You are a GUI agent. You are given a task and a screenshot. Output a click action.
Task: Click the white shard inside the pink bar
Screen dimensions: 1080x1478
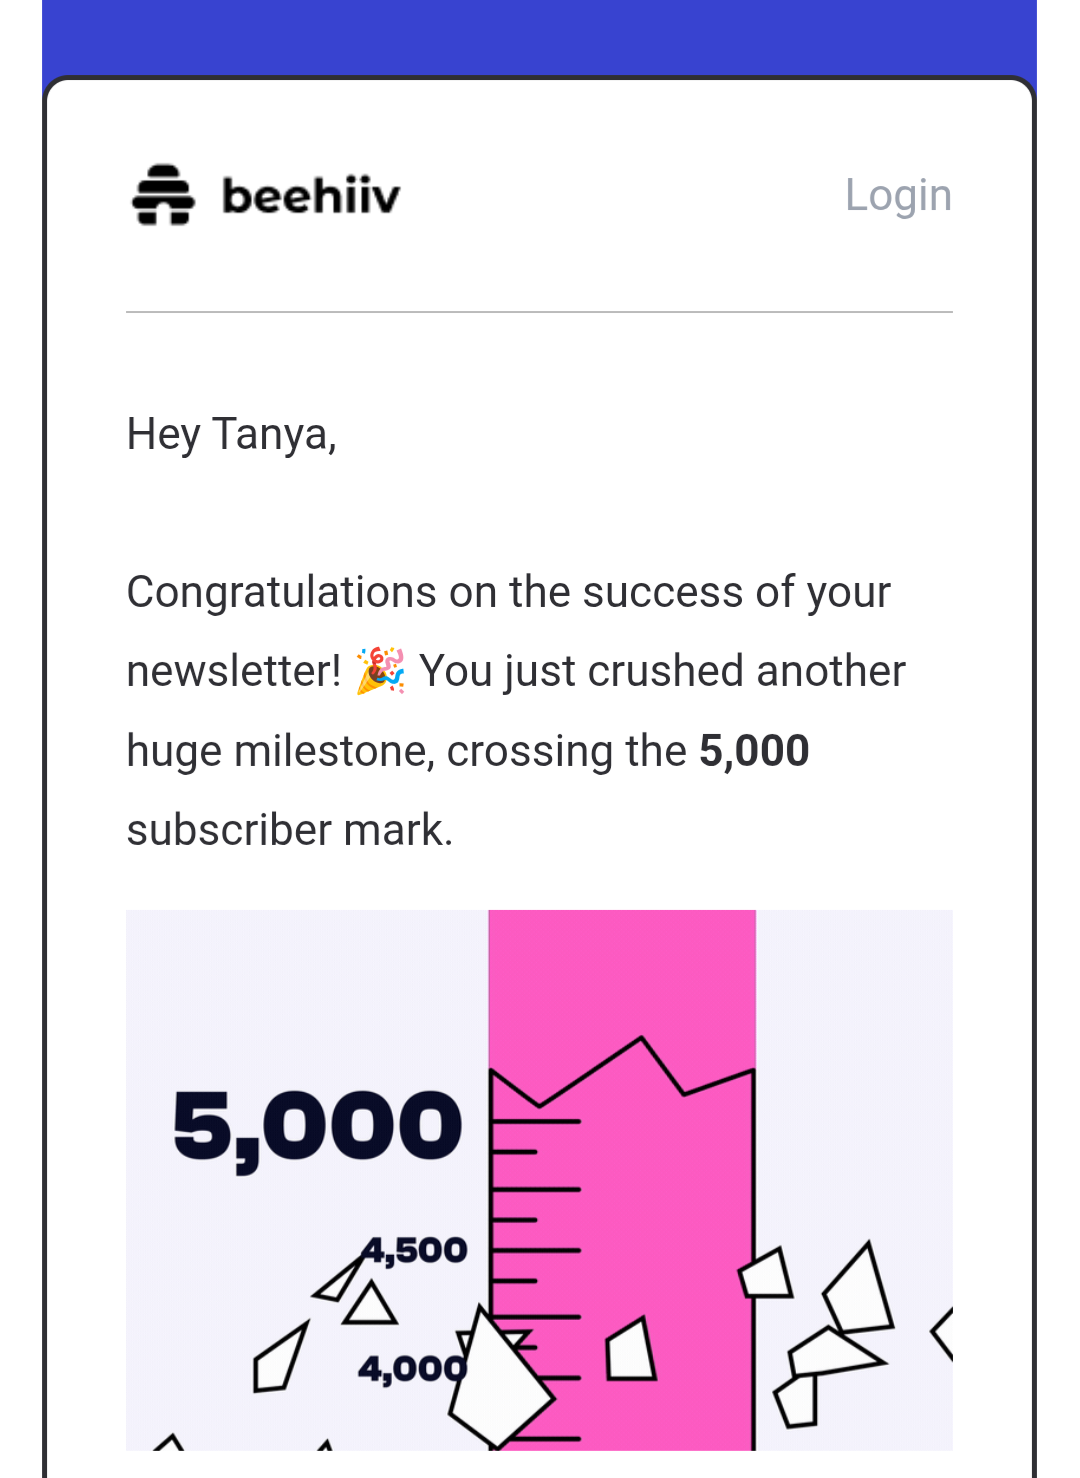(631, 1350)
